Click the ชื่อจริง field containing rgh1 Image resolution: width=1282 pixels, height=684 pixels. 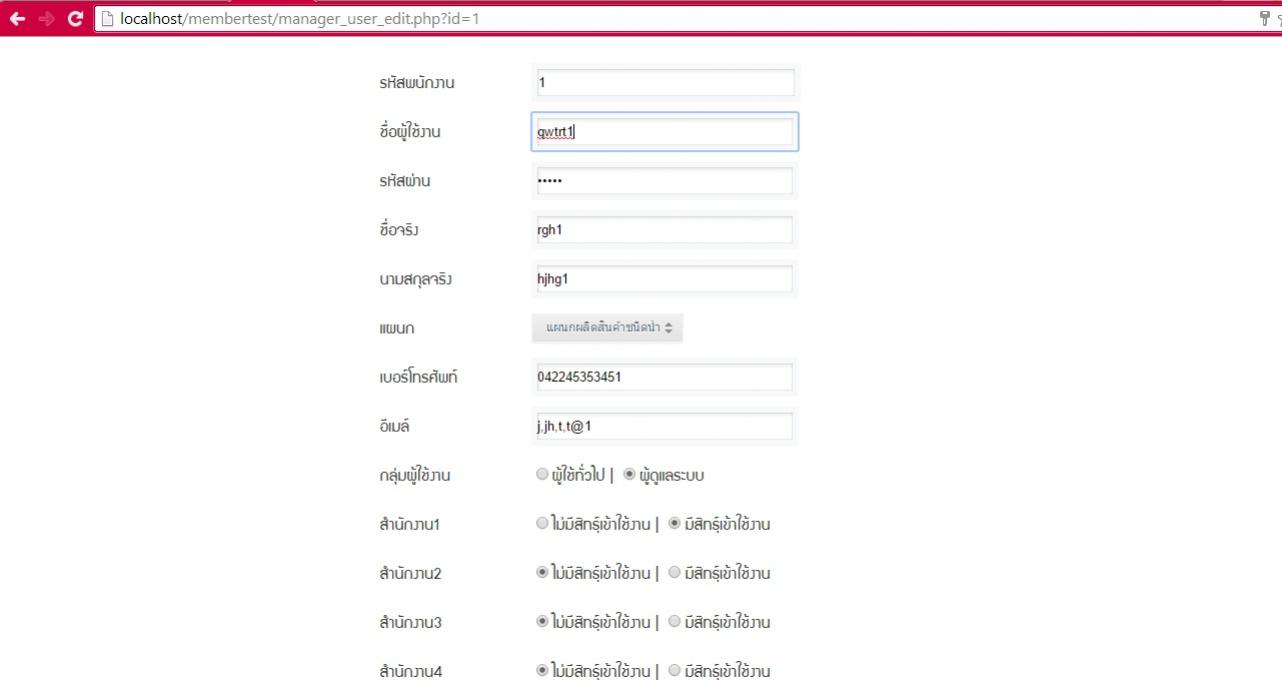tap(664, 230)
